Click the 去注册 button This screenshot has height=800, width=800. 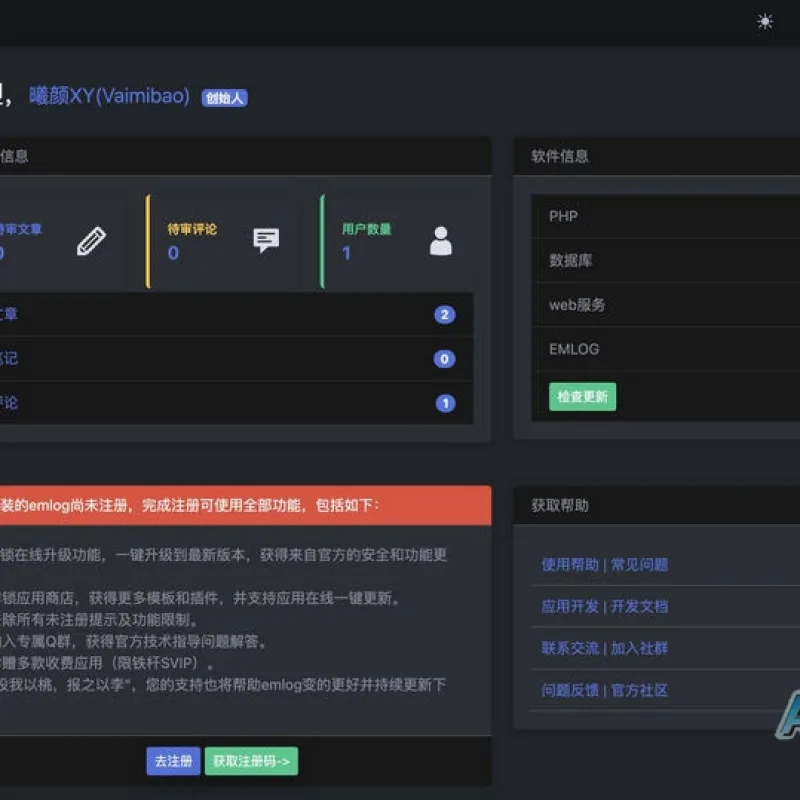coord(173,761)
